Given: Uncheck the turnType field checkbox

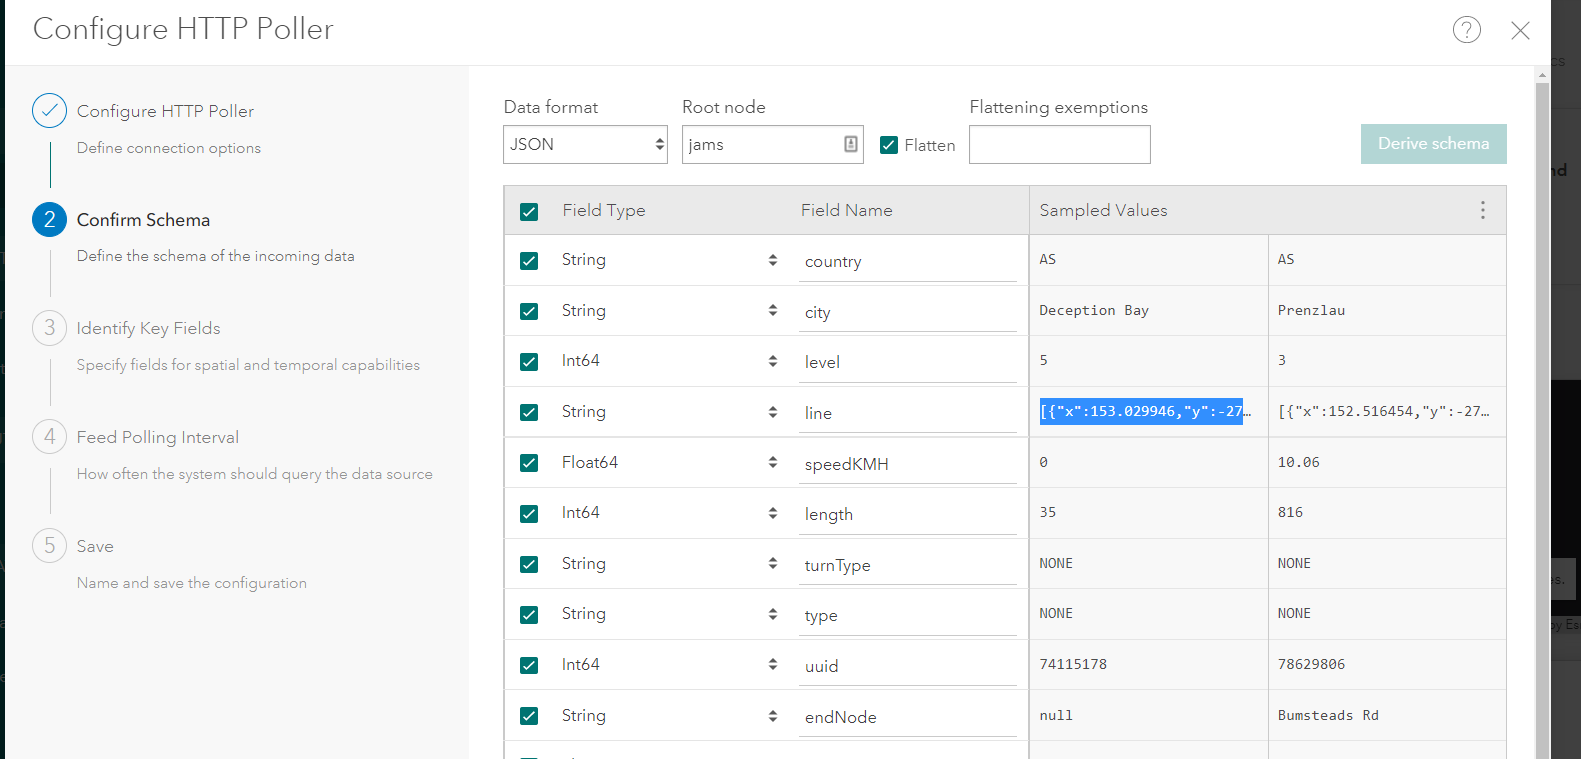Looking at the screenshot, I should (x=529, y=564).
